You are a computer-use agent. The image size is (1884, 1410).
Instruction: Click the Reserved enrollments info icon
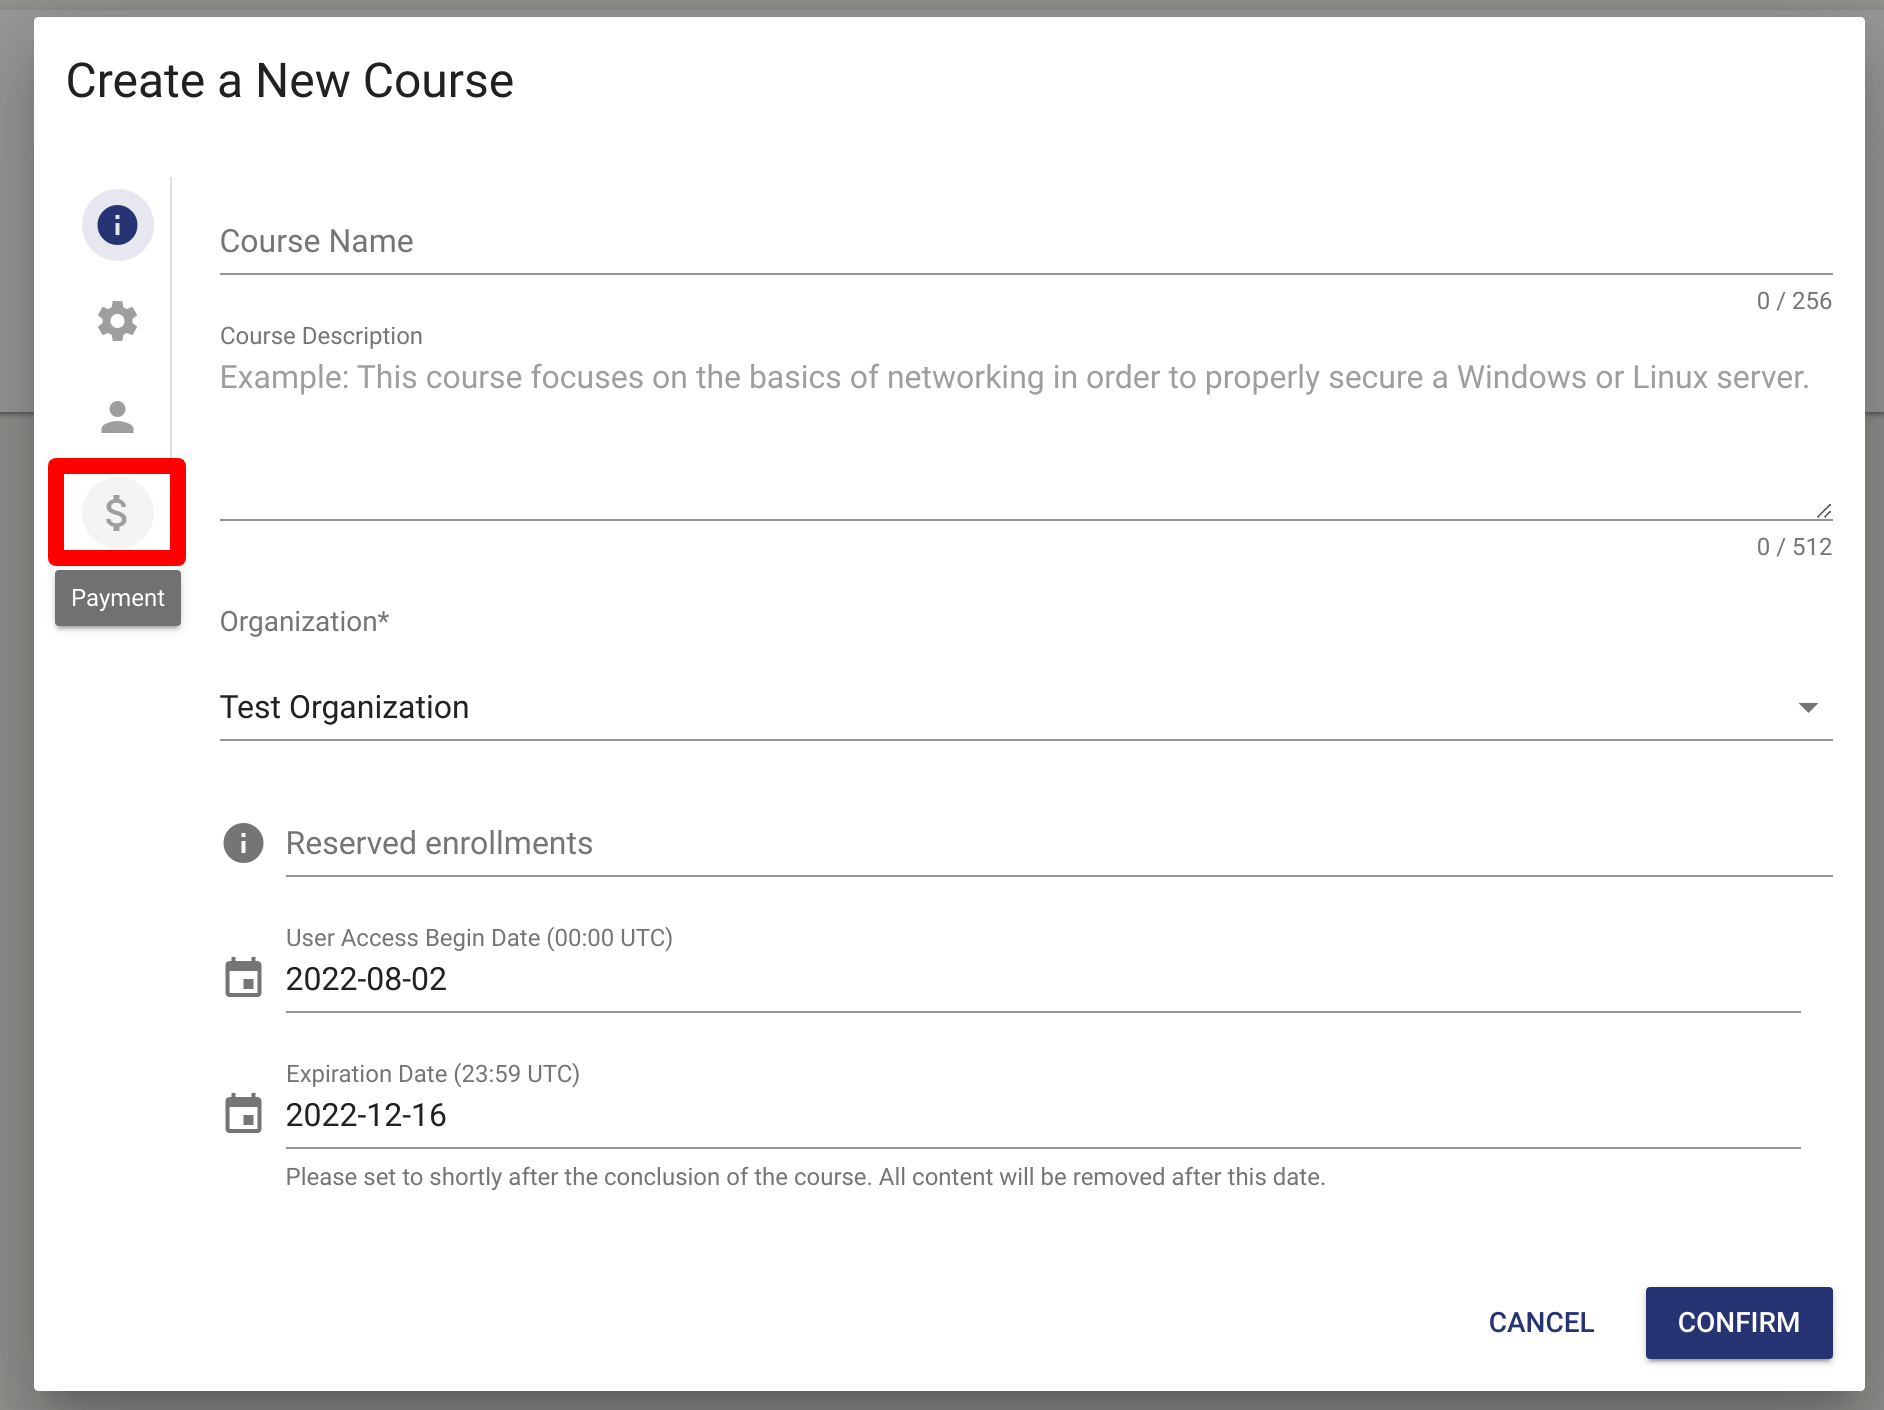[242, 843]
